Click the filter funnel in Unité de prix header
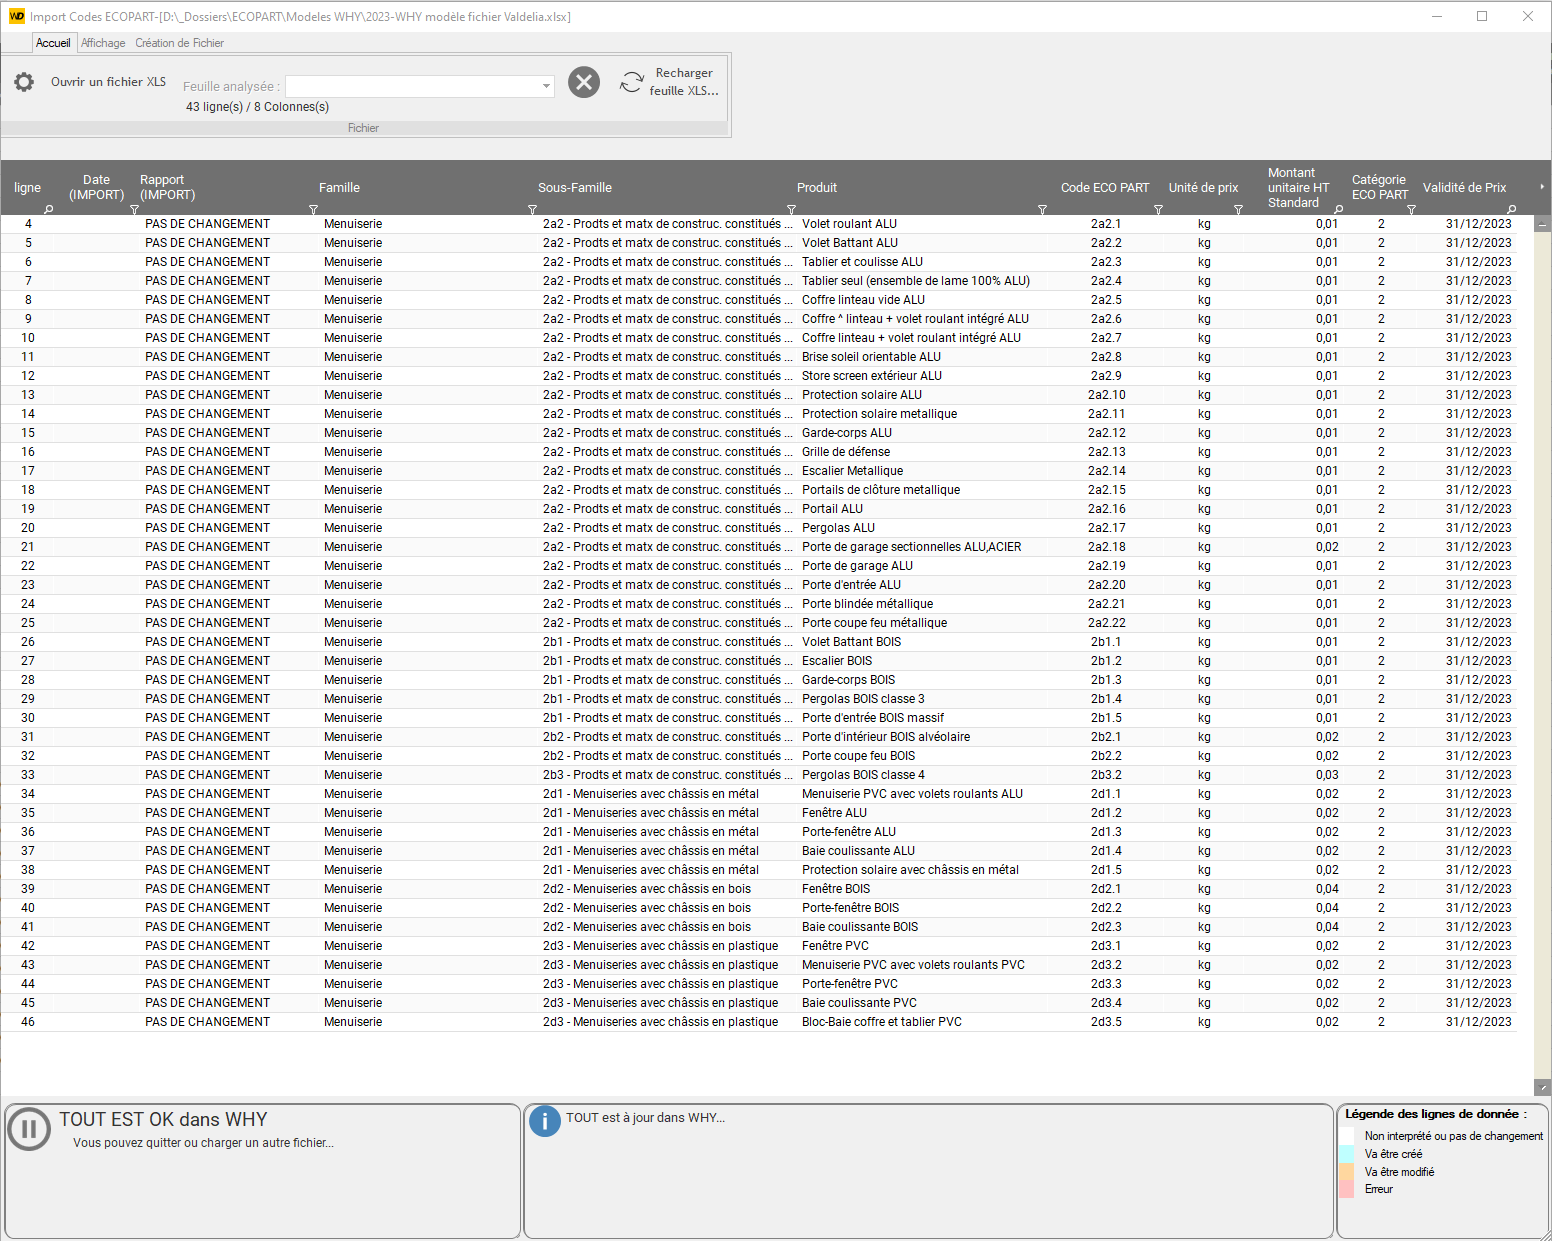Viewport: 1552px width, 1241px height. [1238, 210]
